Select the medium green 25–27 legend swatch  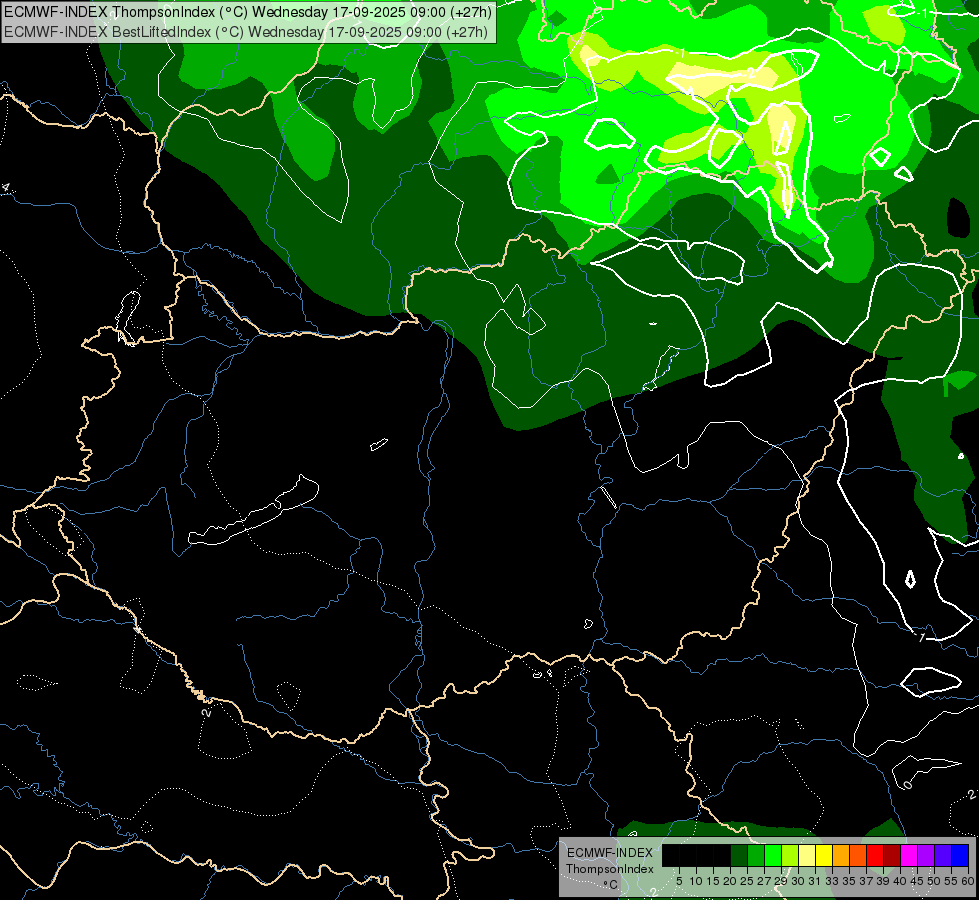pos(756,855)
